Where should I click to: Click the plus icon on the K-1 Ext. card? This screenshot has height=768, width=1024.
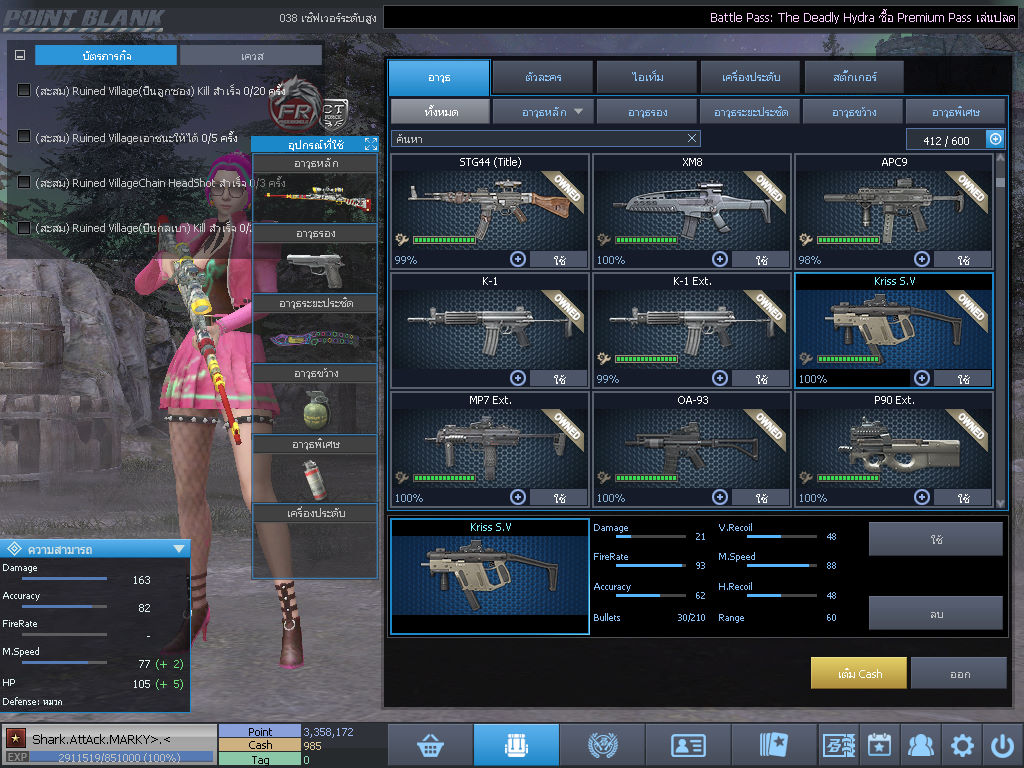coord(720,378)
